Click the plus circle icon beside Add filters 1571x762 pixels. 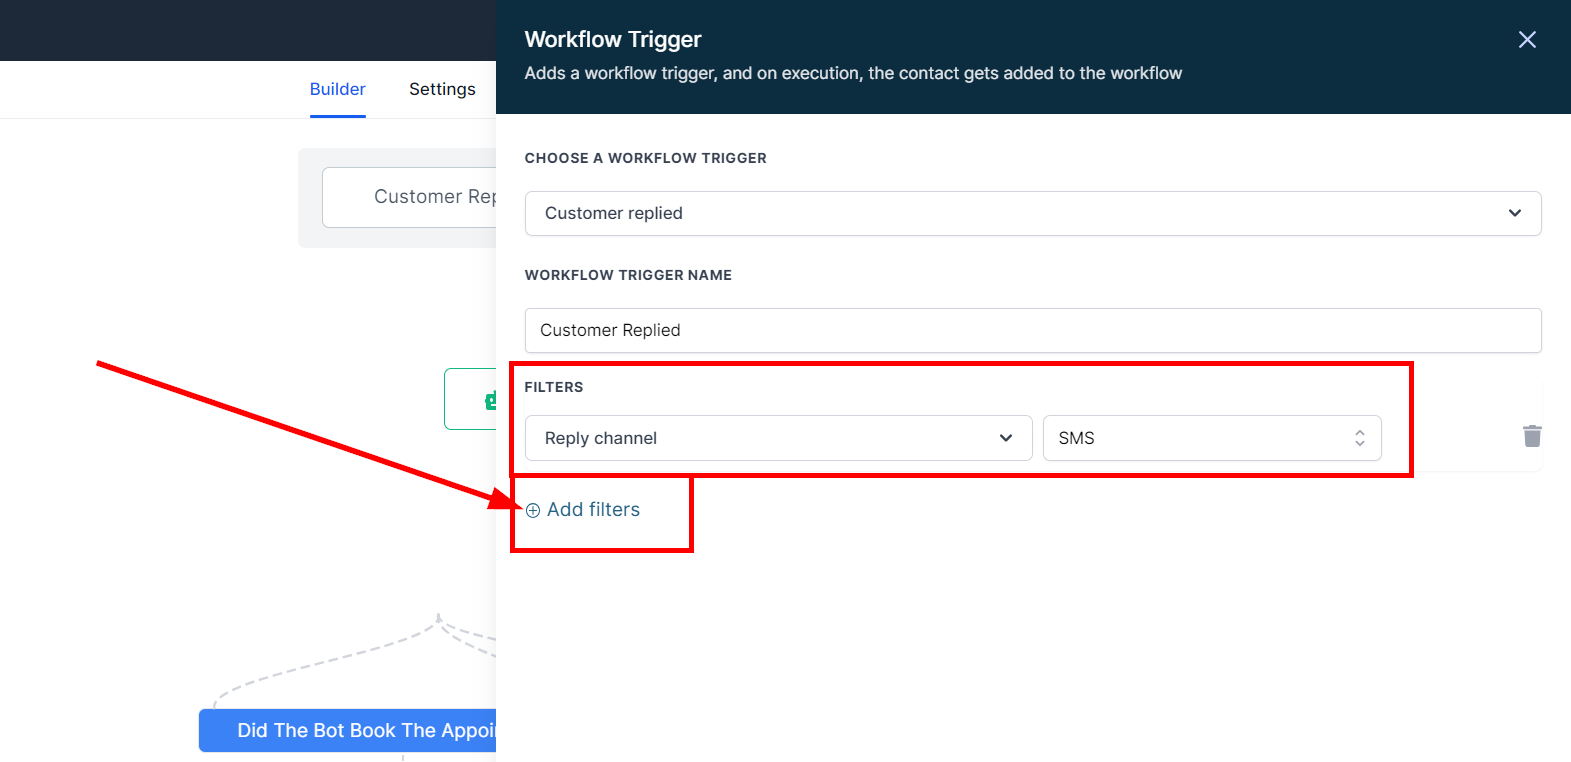click(533, 510)
